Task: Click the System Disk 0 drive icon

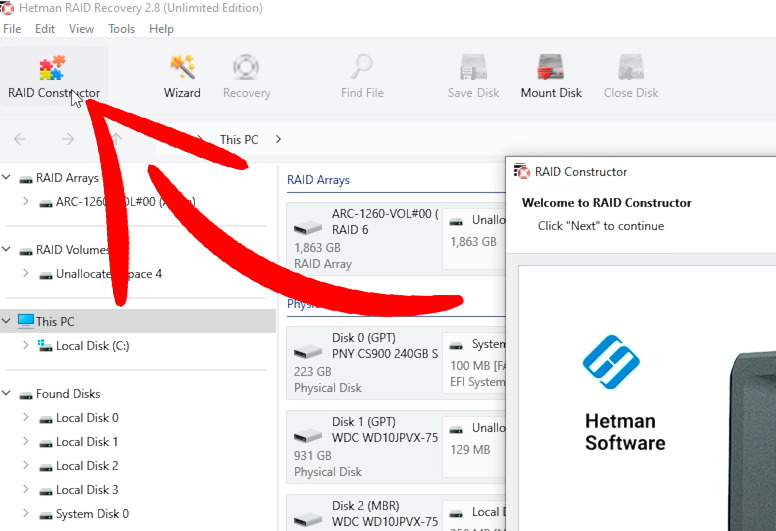Action: tap(46, 516)
